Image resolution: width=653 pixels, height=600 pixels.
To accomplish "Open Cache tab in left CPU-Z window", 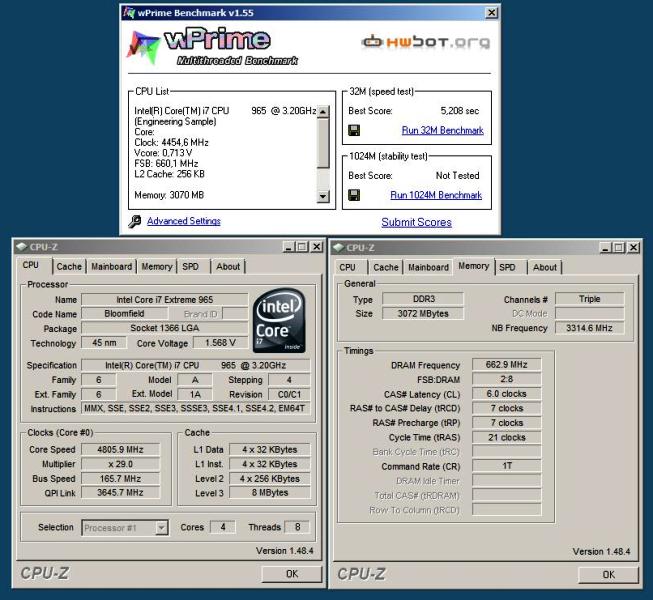I will (x=69, y=266).
